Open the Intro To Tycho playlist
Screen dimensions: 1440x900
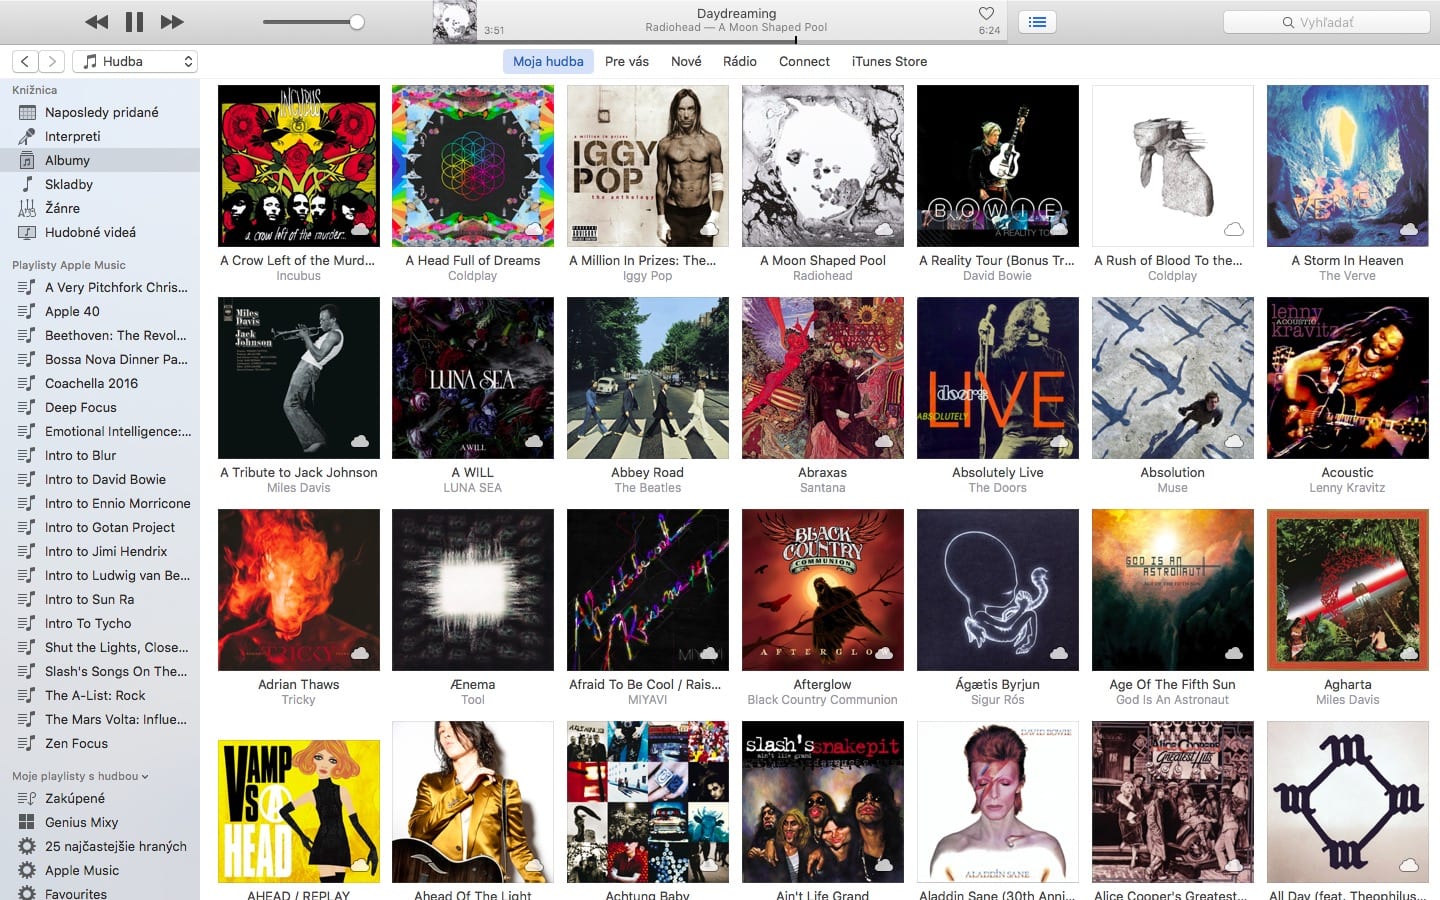click(x=100, y=623)
